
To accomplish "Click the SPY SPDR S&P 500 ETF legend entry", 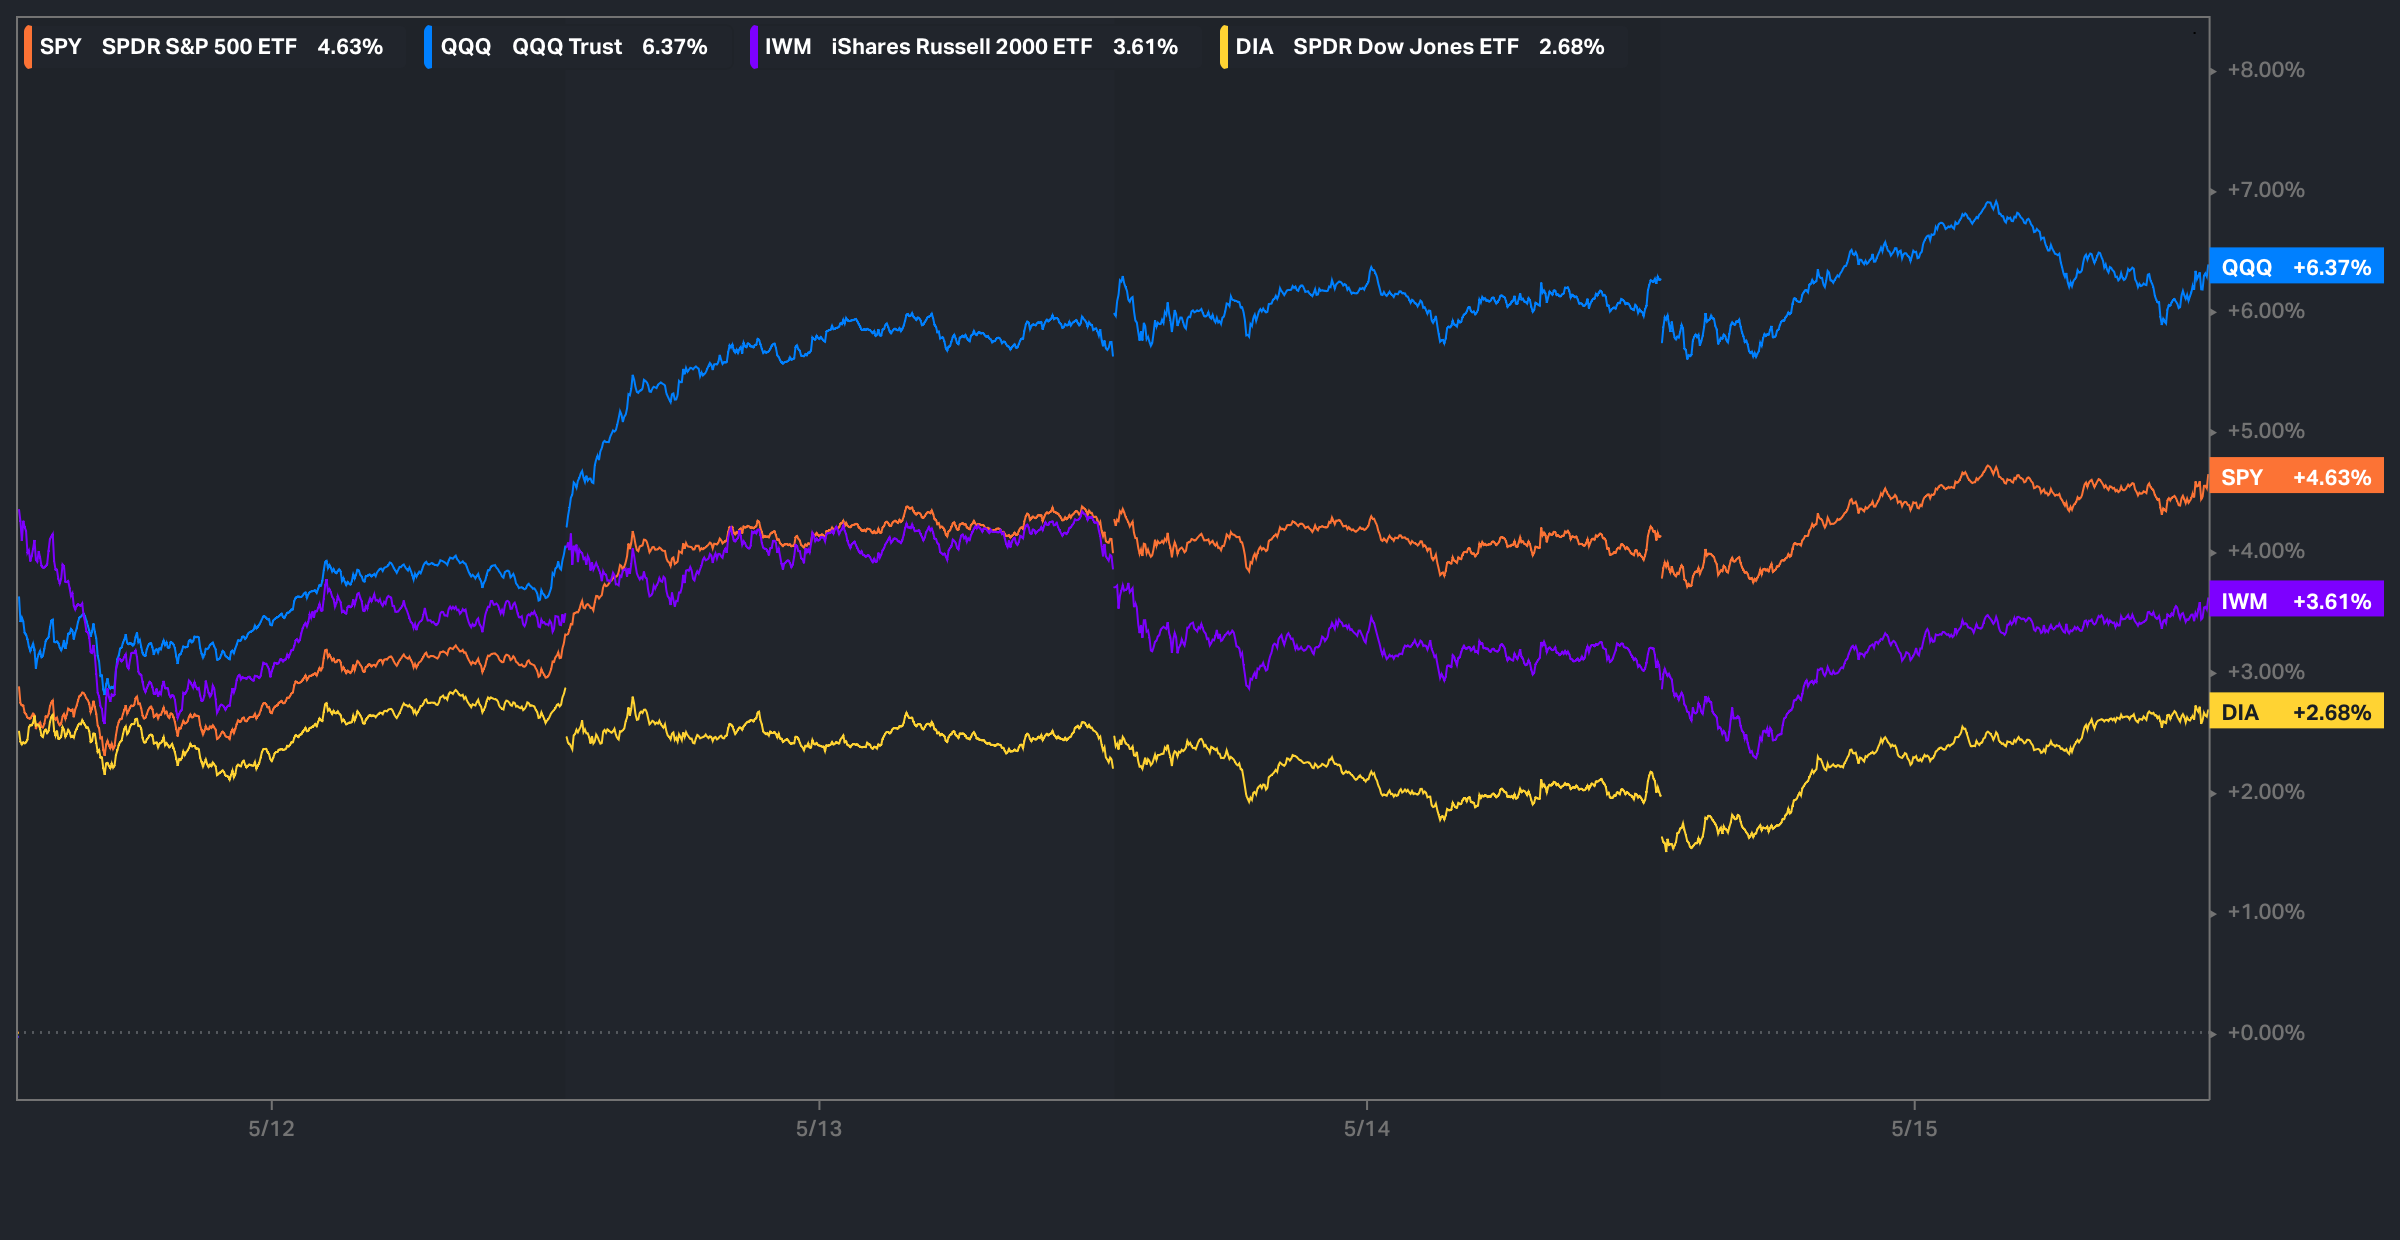I will pyautogui.click(x=210, y=47).
